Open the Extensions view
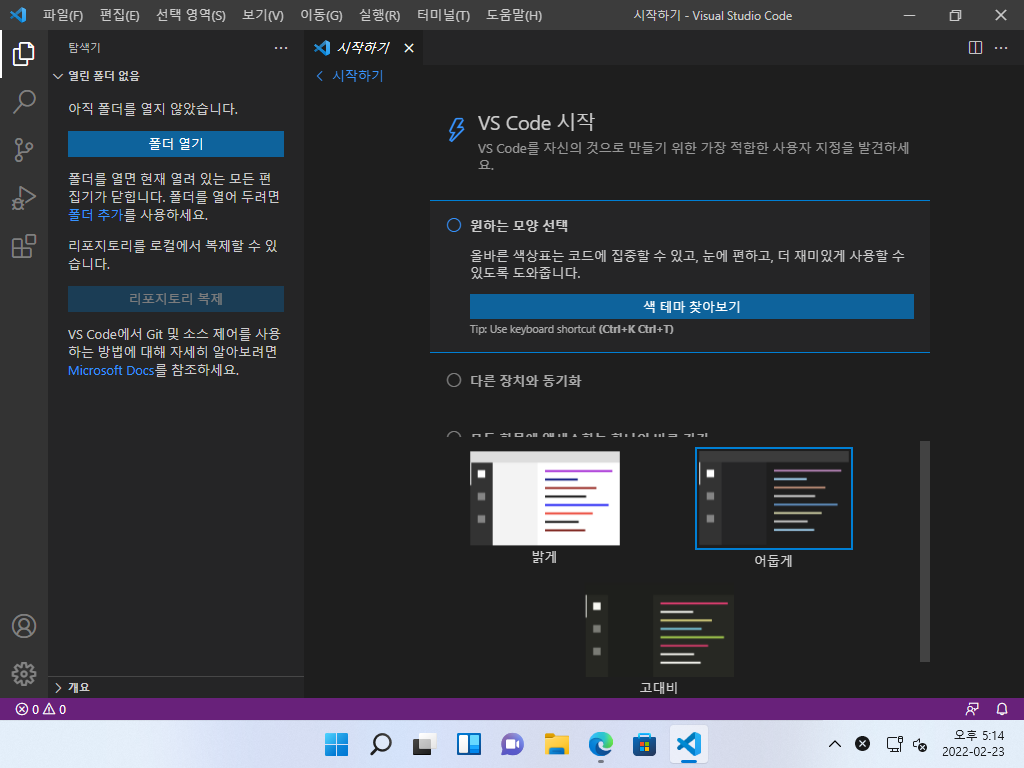Screen dimensions: 1024x768 pyautogui.click(x=24, y=246)
